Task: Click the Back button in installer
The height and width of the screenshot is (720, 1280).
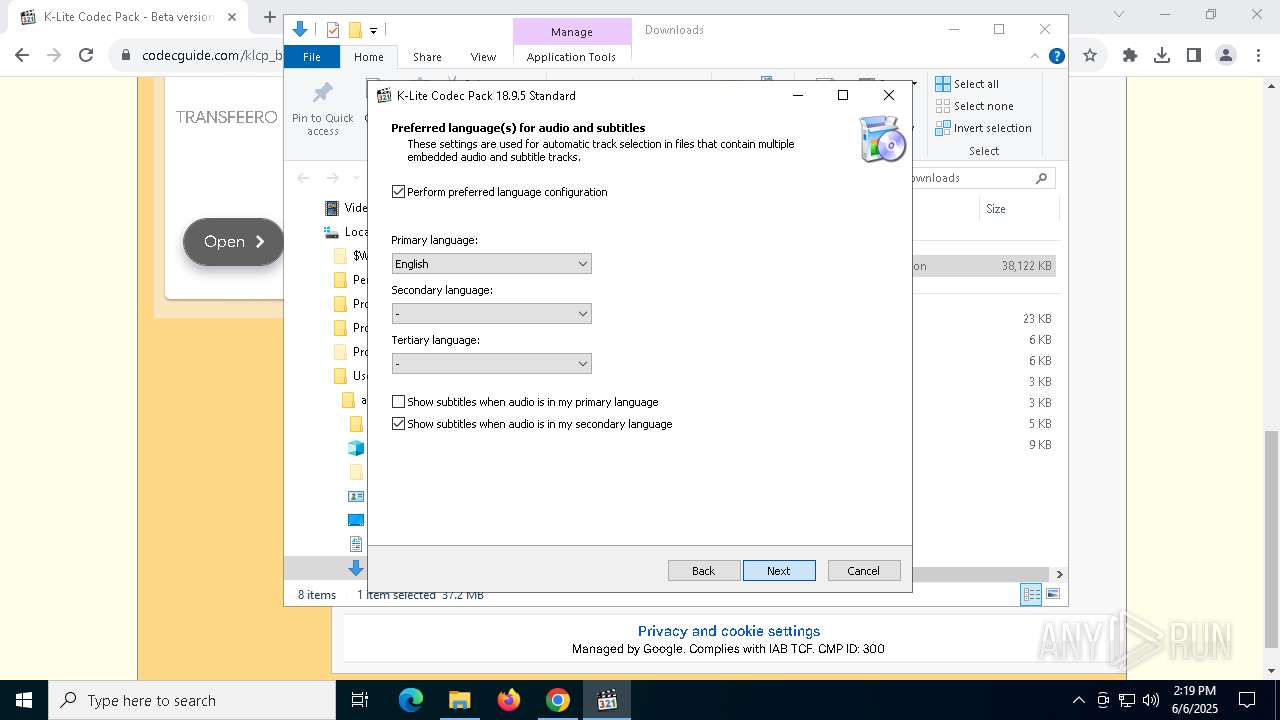Action: (x=704, y=571)
